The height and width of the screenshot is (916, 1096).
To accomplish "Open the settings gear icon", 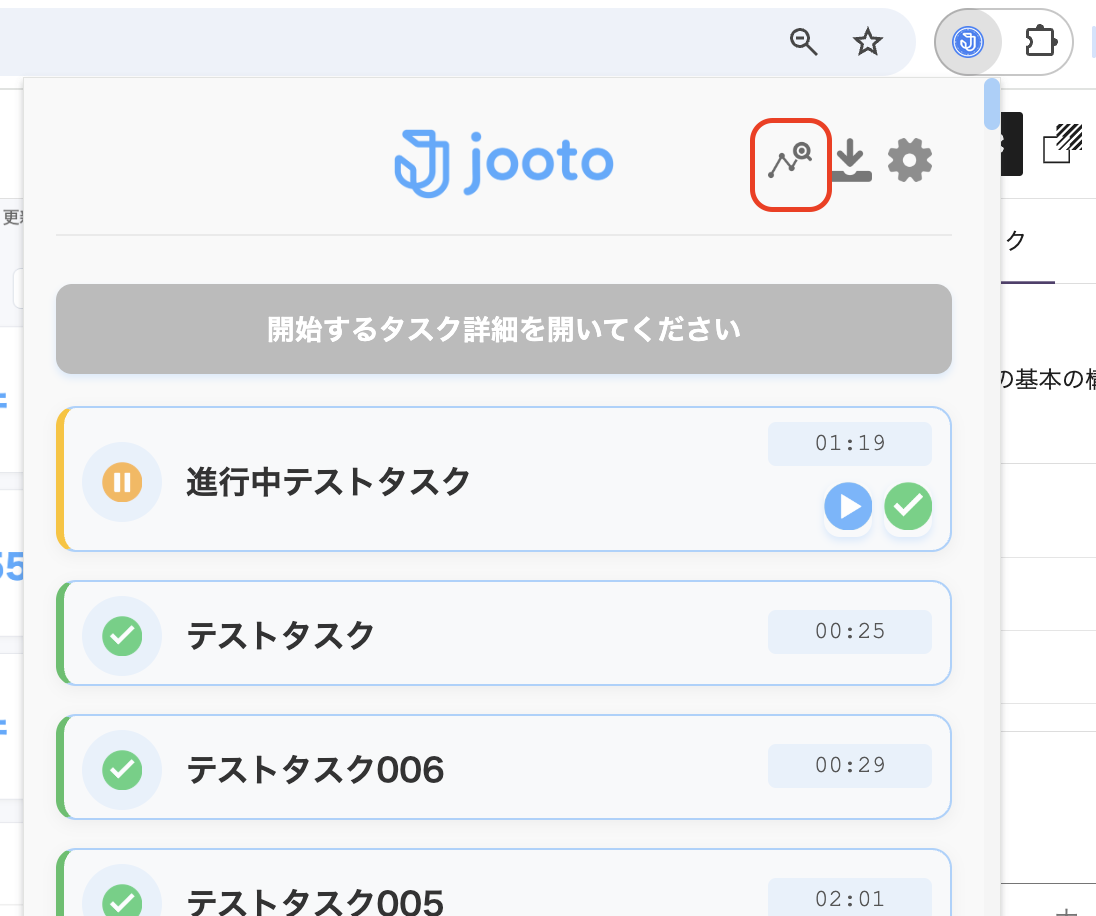I will pos(908,161).
